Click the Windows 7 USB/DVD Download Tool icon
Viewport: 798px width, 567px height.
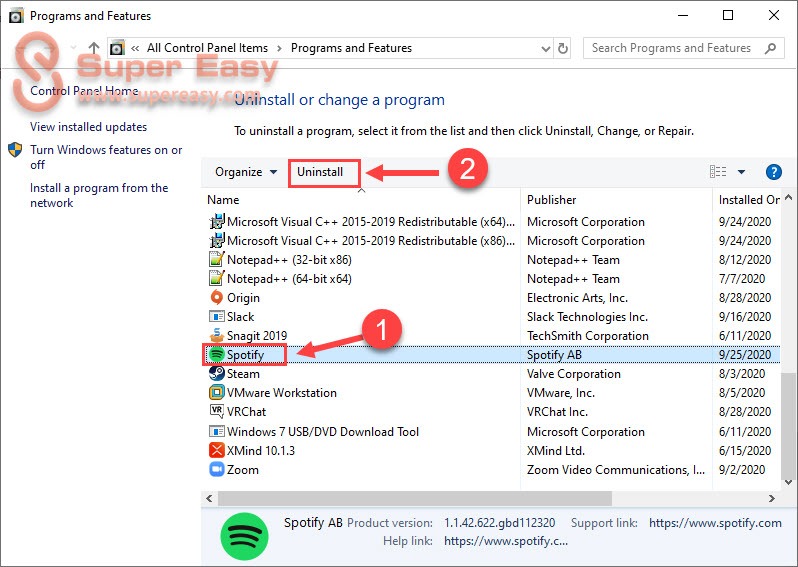coord(217,431)
